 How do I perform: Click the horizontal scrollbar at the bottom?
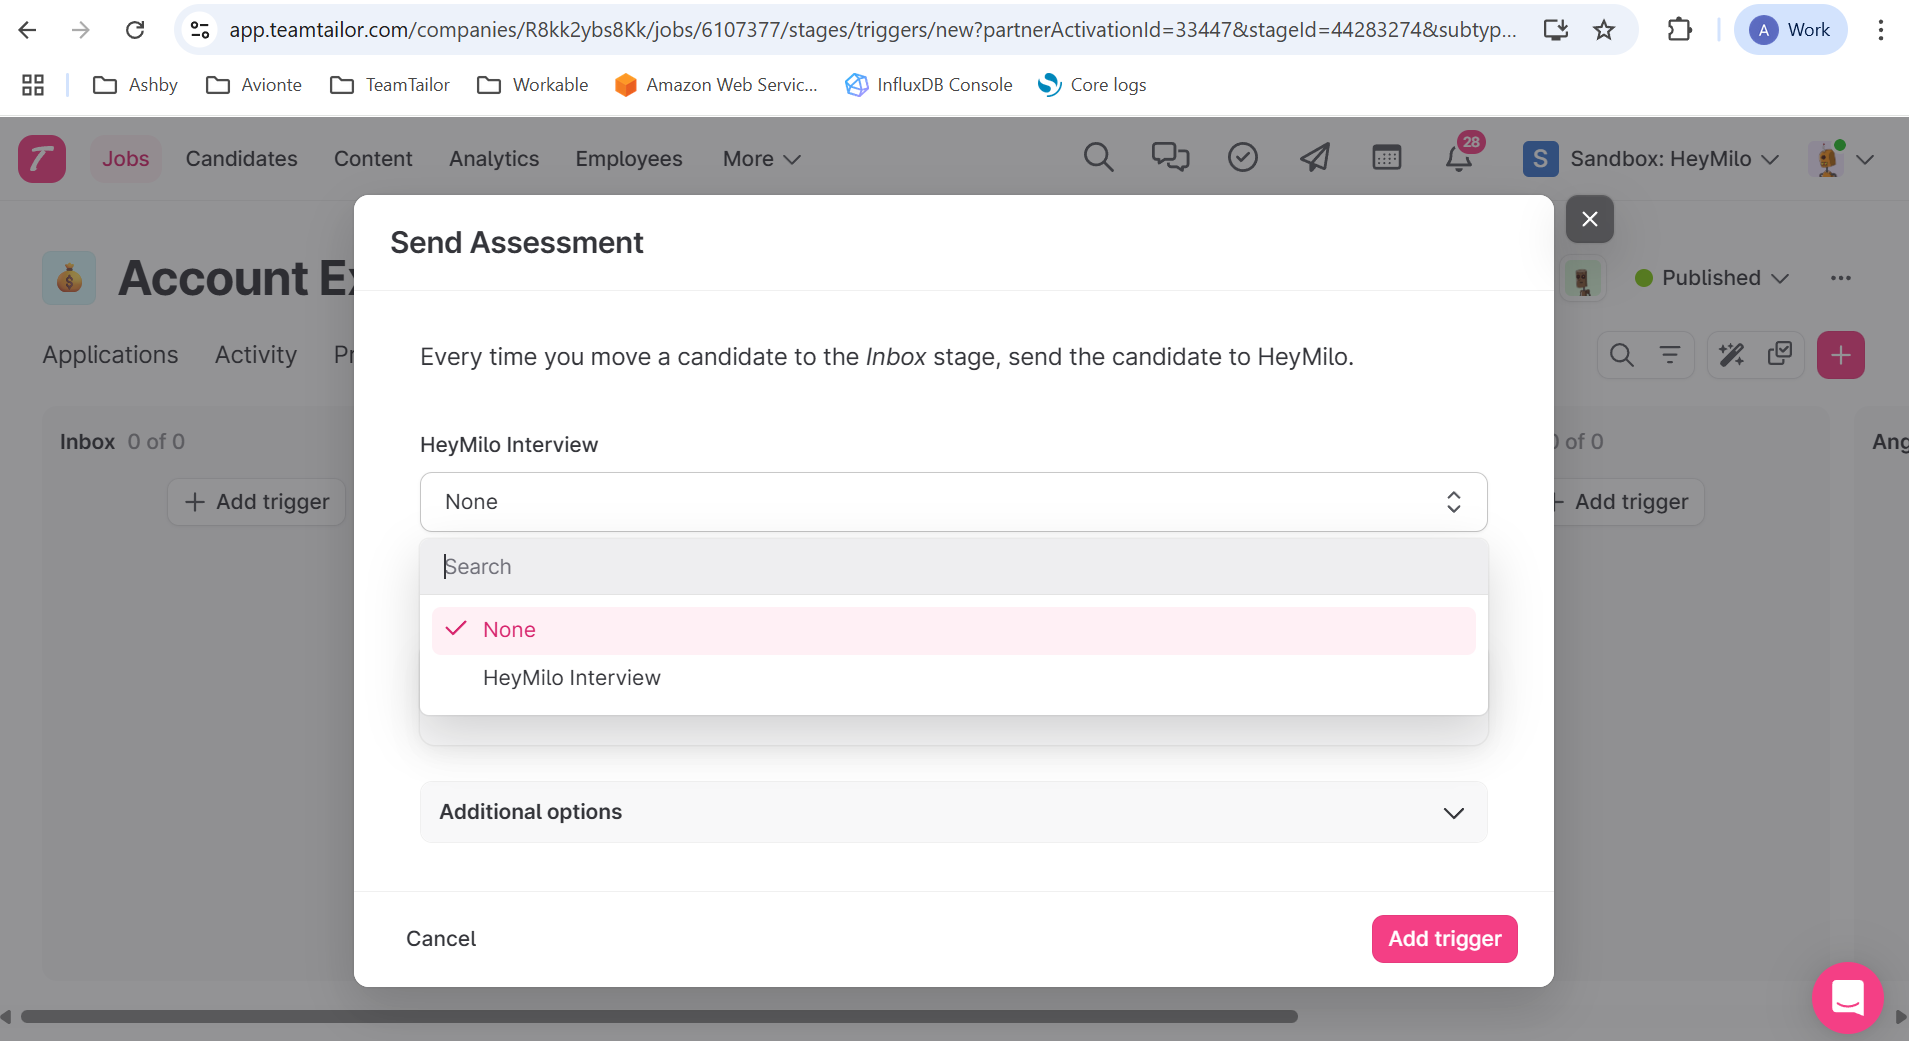point(660,1017)
